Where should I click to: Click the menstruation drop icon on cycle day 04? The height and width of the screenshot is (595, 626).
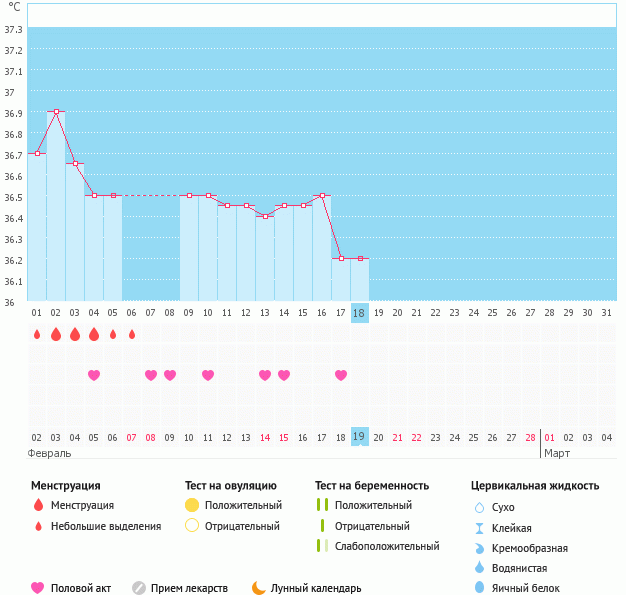pos(94,334)
